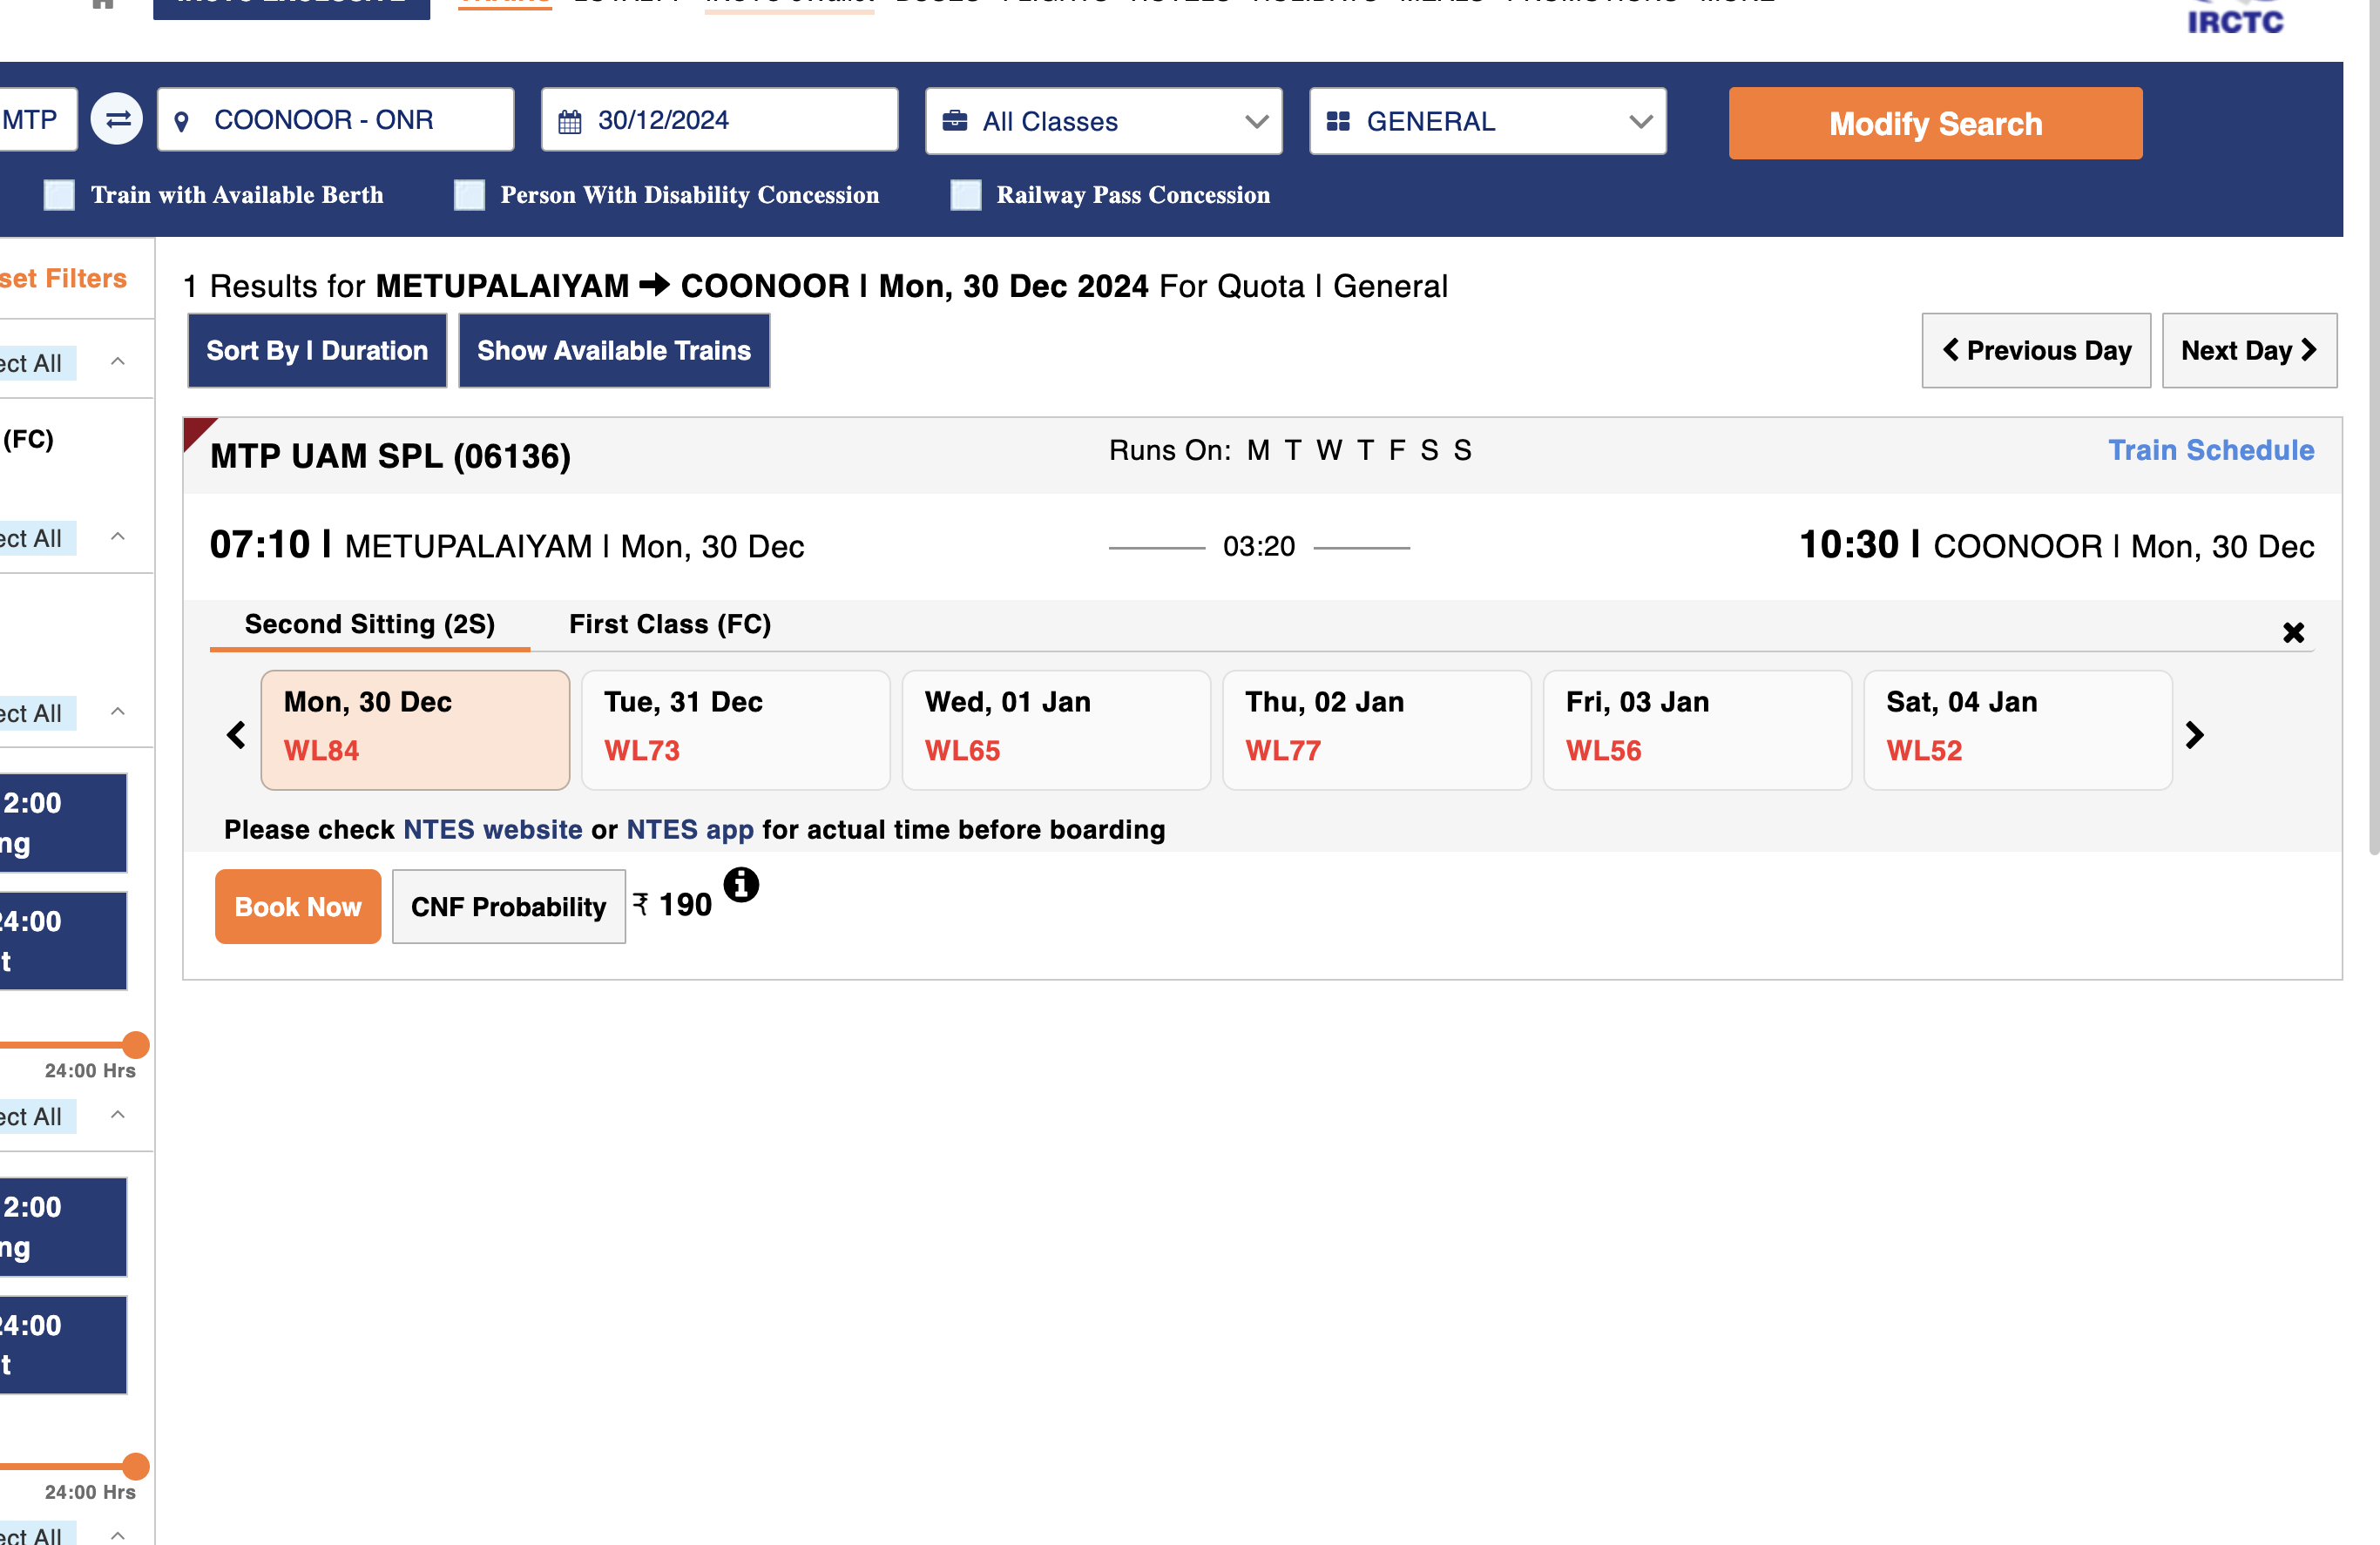Check the Railway Pass Concession box
The width and height of the screenshot is (2380, 1545).
click(x=965, y=195)
